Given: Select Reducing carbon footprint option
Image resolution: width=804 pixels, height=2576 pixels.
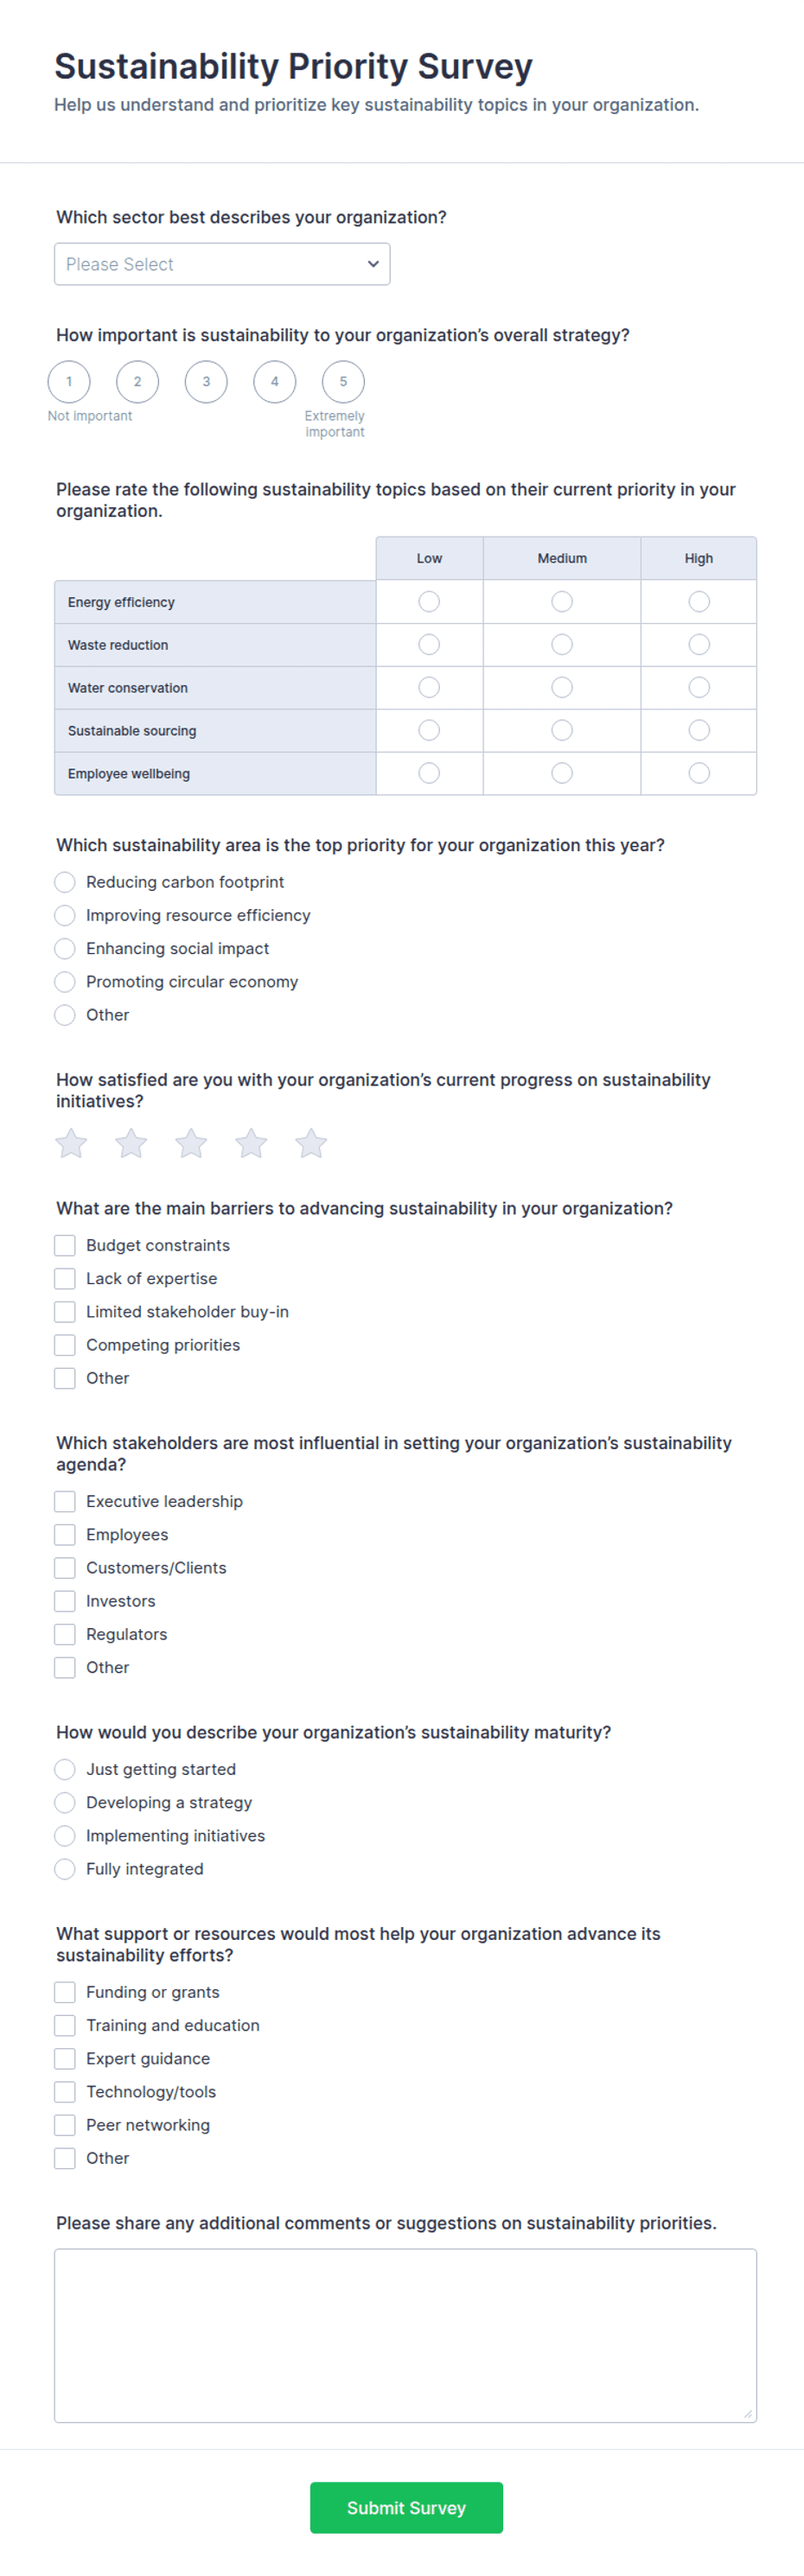Looking at the screenshot, I should coord(65,882).
